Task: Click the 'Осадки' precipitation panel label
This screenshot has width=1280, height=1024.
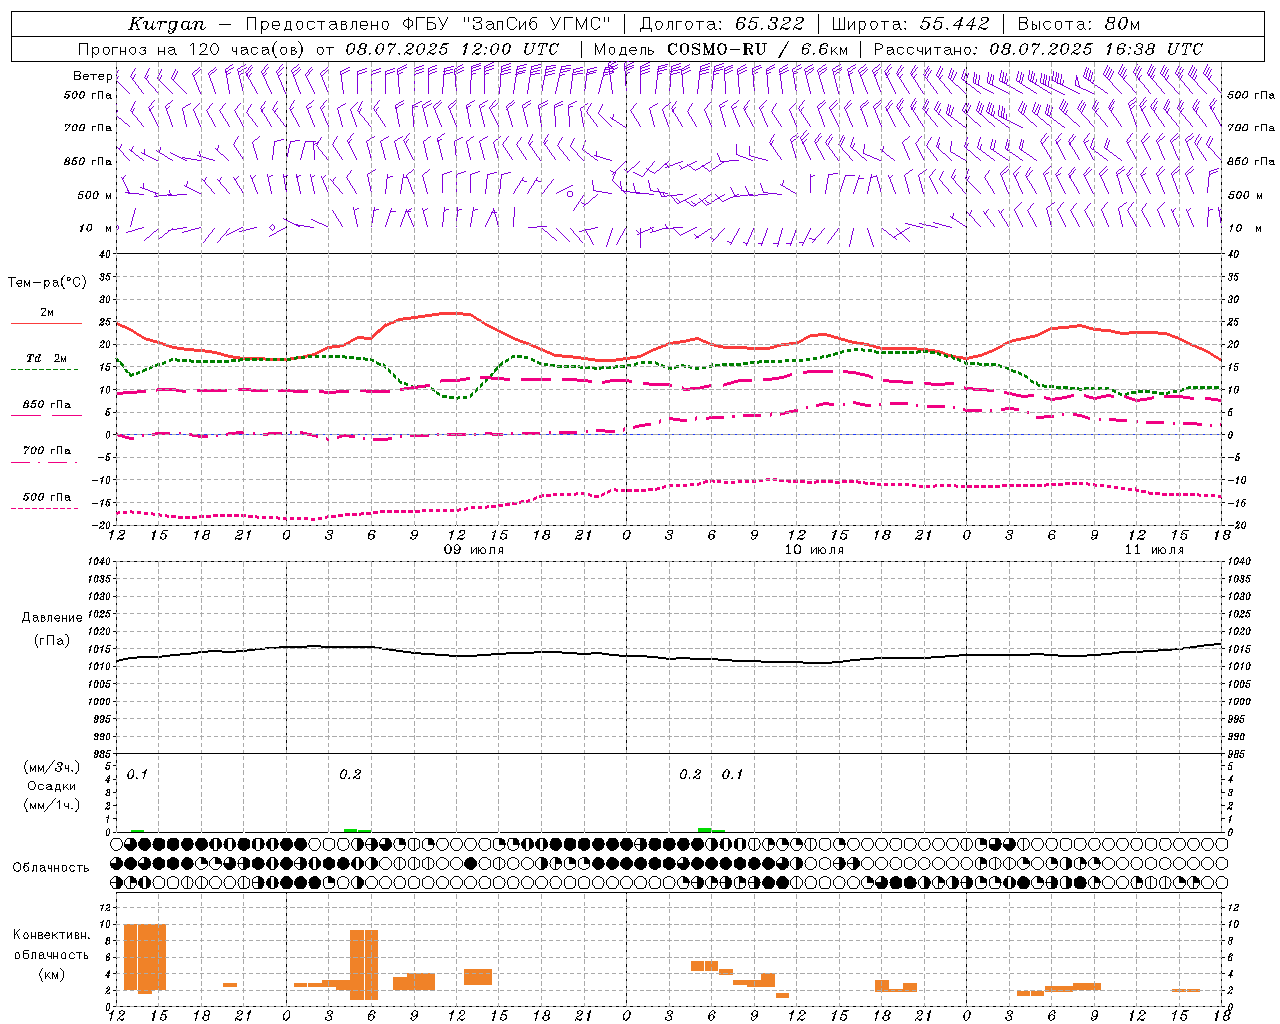Action: click(x=52, y=786)
